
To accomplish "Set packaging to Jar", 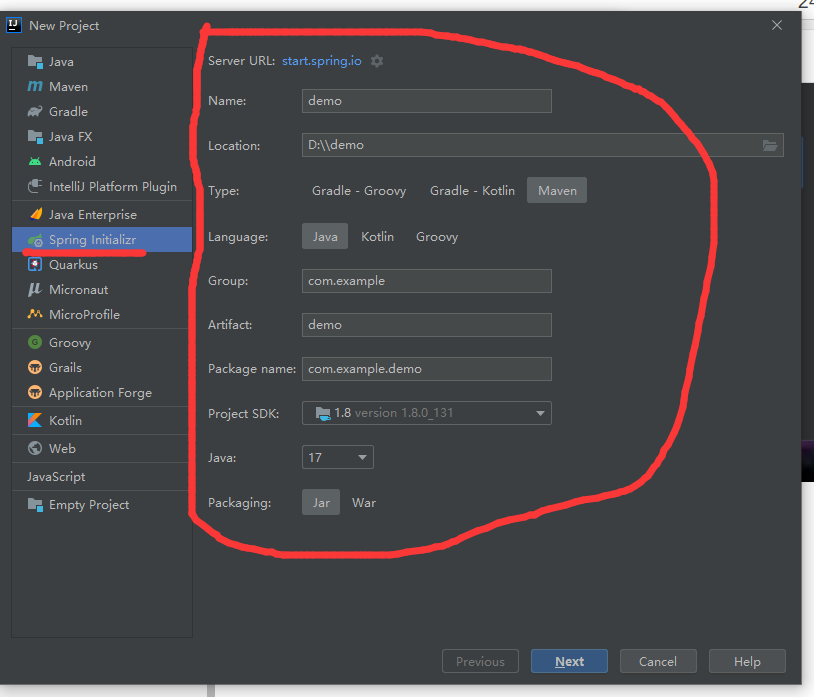I will click(321, 502).
